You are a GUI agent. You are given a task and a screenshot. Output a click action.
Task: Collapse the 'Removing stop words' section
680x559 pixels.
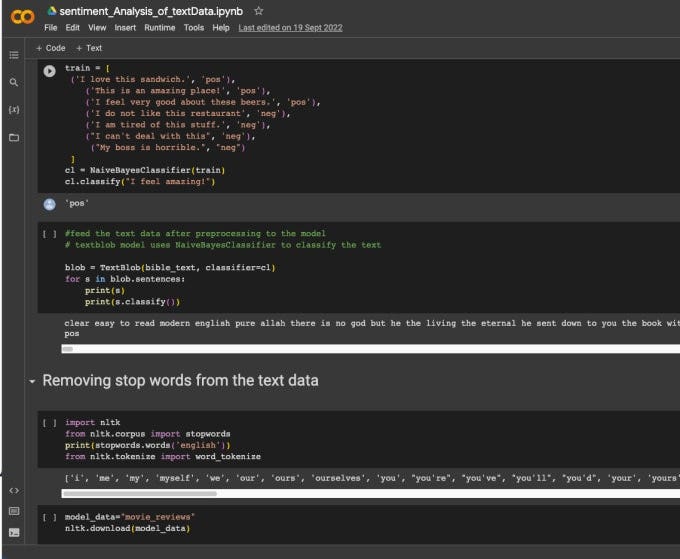(32, 382)
